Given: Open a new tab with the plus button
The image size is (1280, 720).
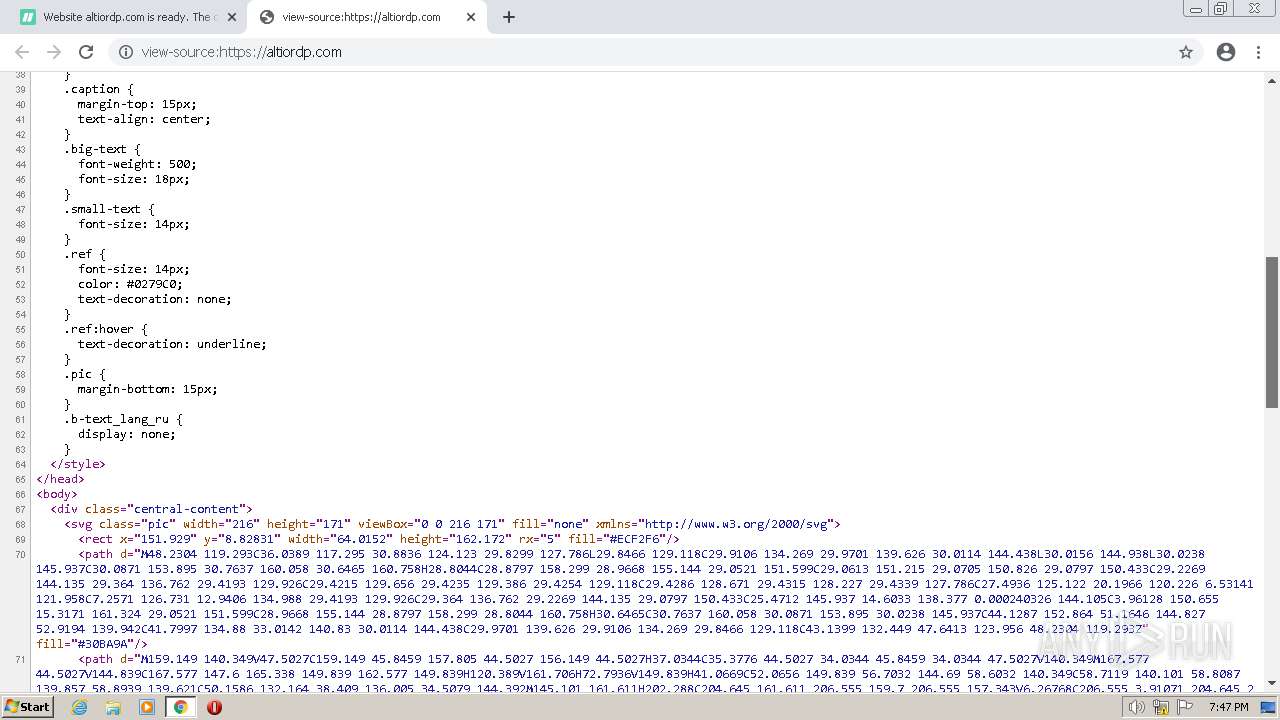Looking at the screenshot, I should 508,17.
